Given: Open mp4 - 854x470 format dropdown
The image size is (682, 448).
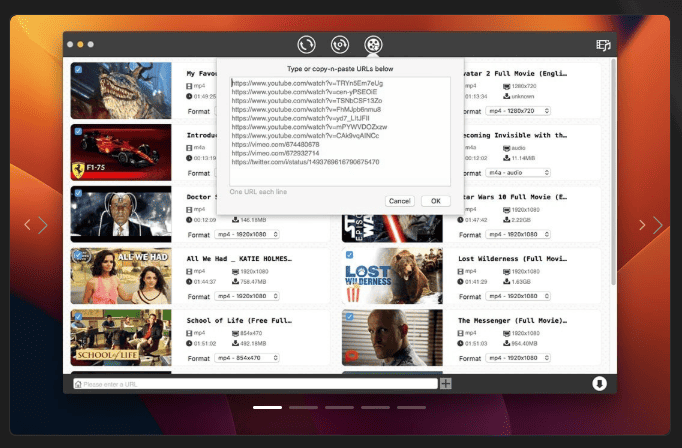Looking at the screenshot, I should pos(247,358).
